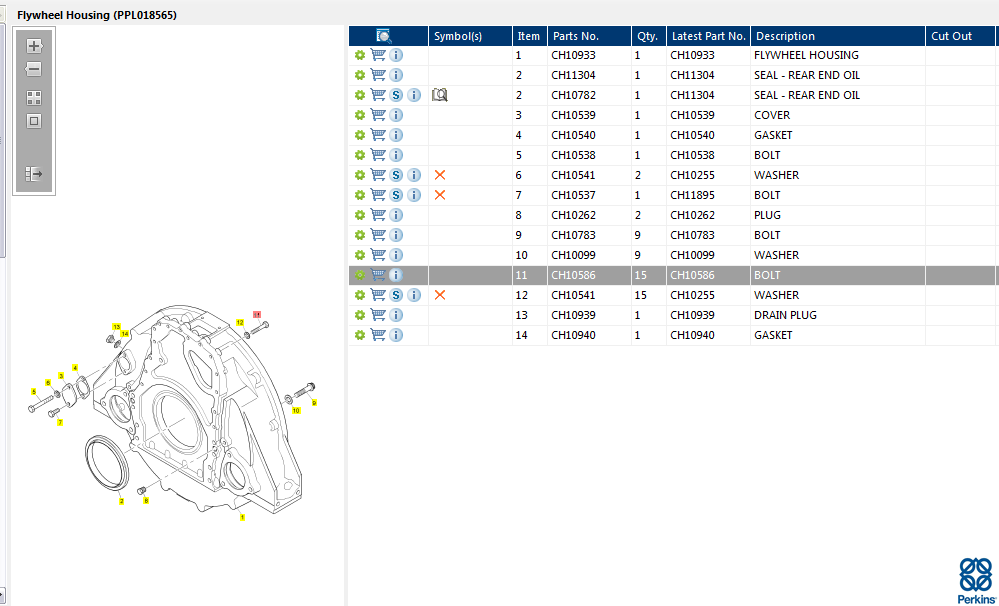Click gear icon for CH11304 seal row

pyautogui.click(x=360, y=75)
